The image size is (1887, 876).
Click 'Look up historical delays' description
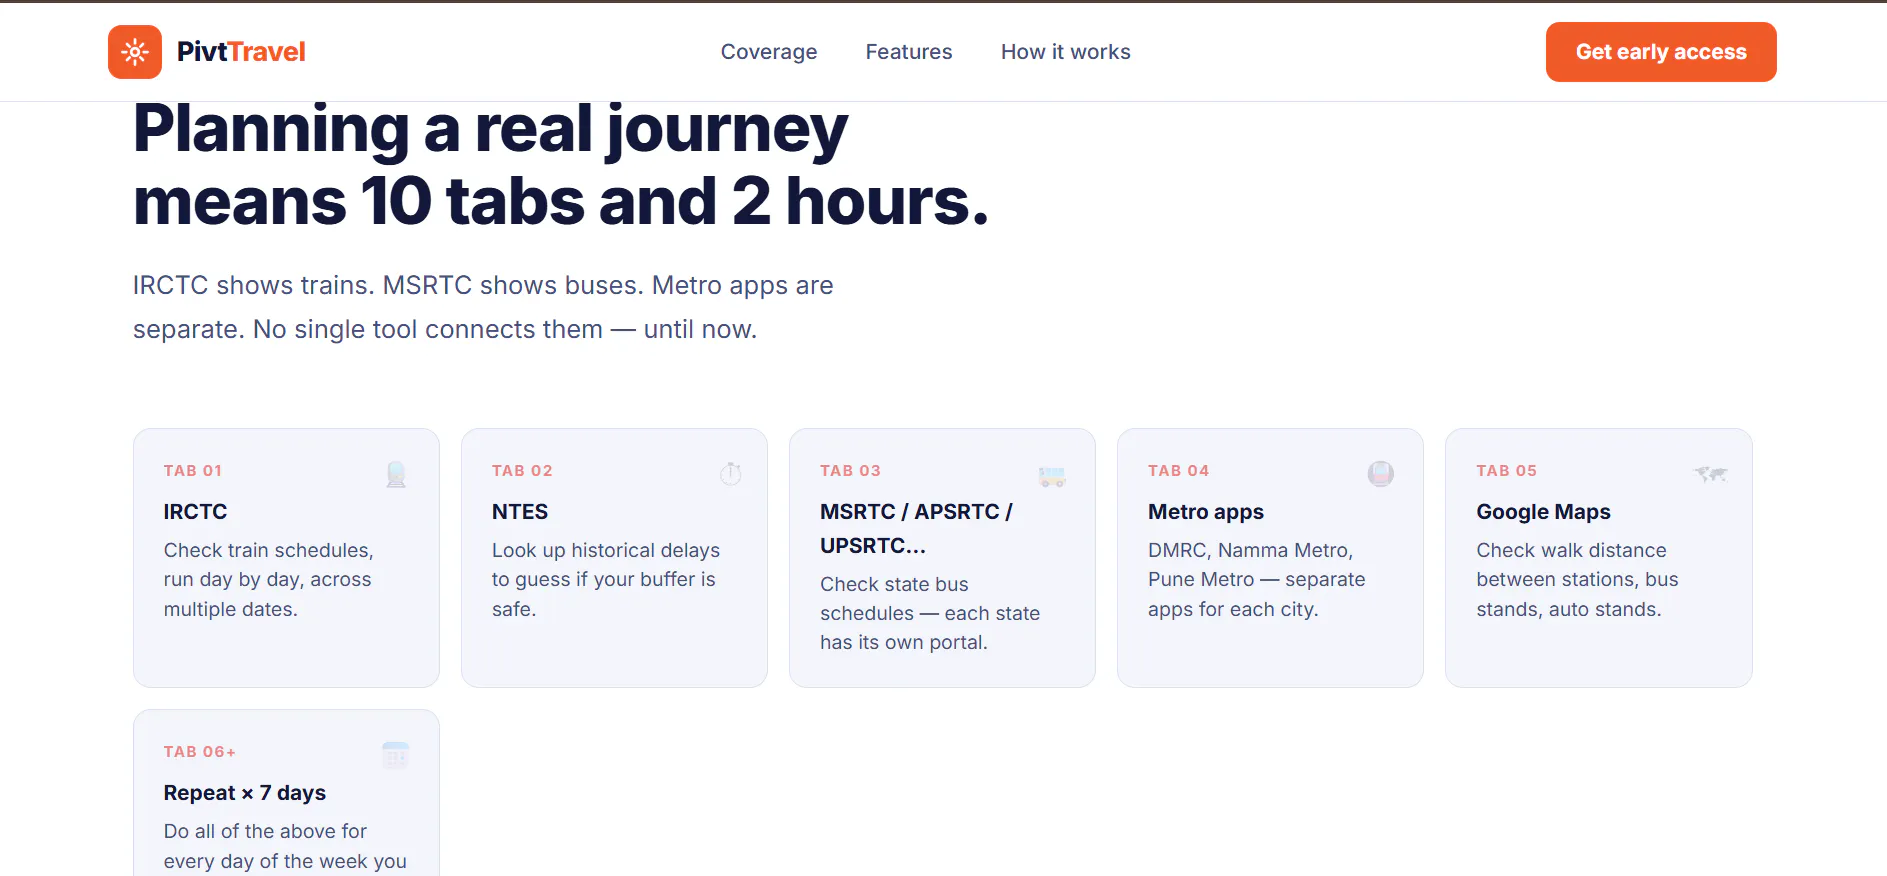pos(606,580)
